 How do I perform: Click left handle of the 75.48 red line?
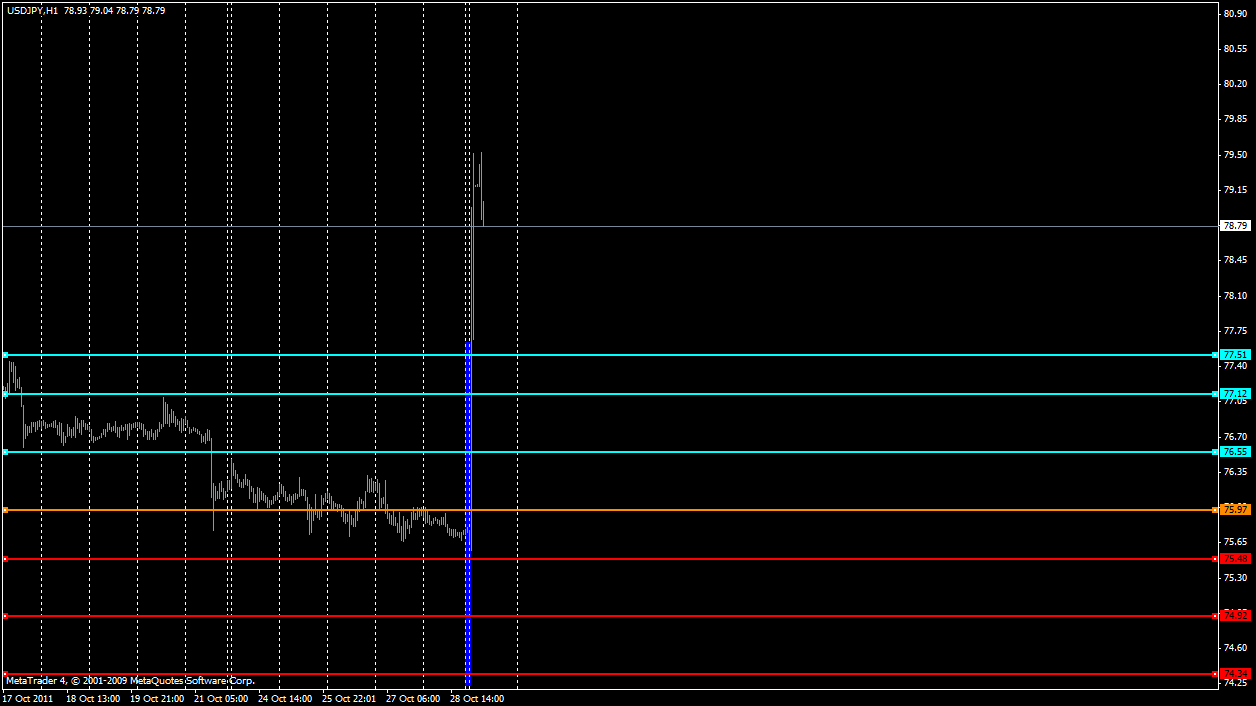[5, 559]
